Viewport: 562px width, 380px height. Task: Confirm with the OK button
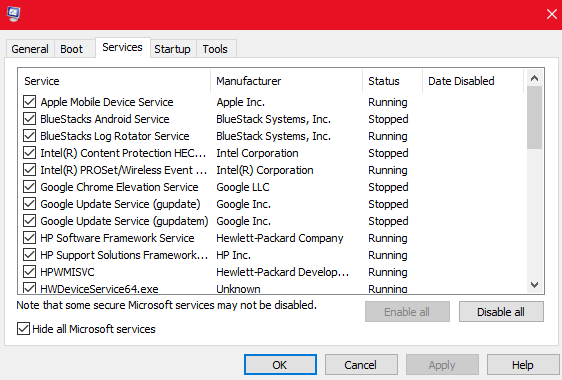(280, 365)
